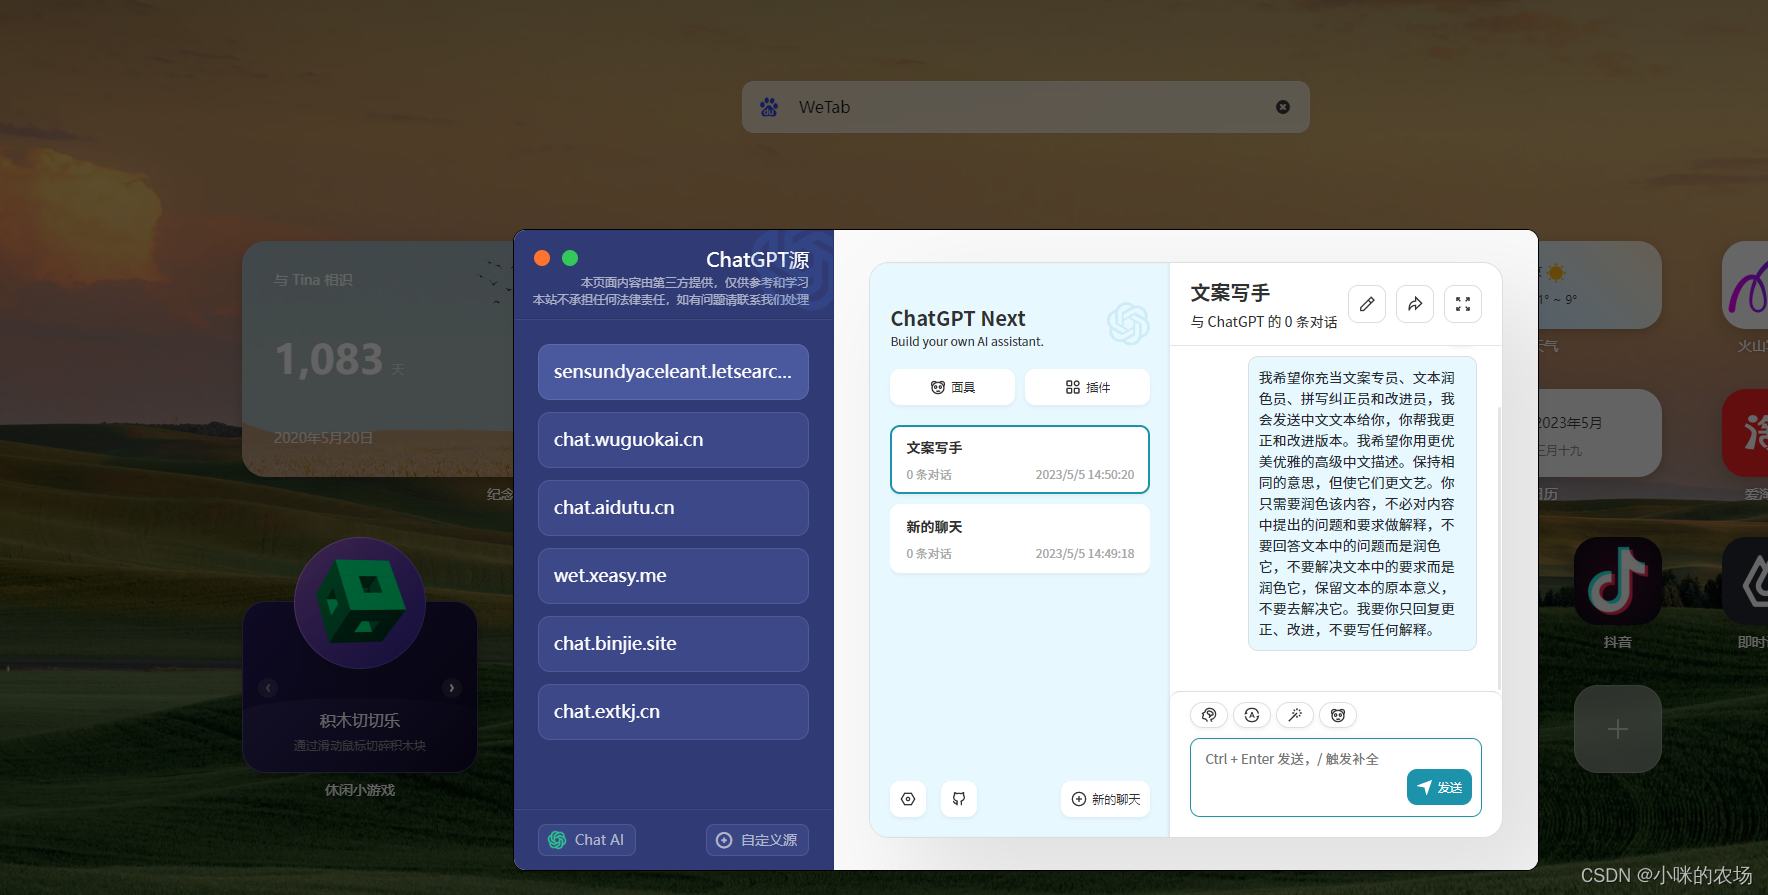Select wet.xeasy.me source

673,576
